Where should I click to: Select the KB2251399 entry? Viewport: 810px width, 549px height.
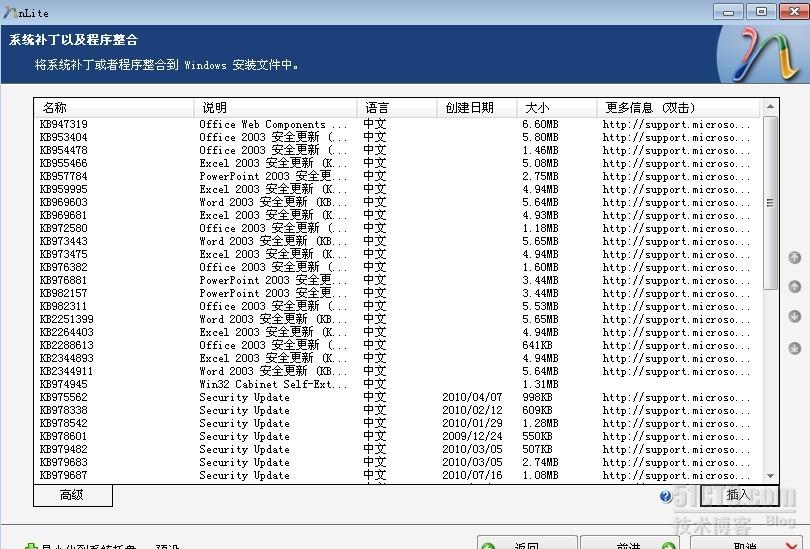[398, 319]
